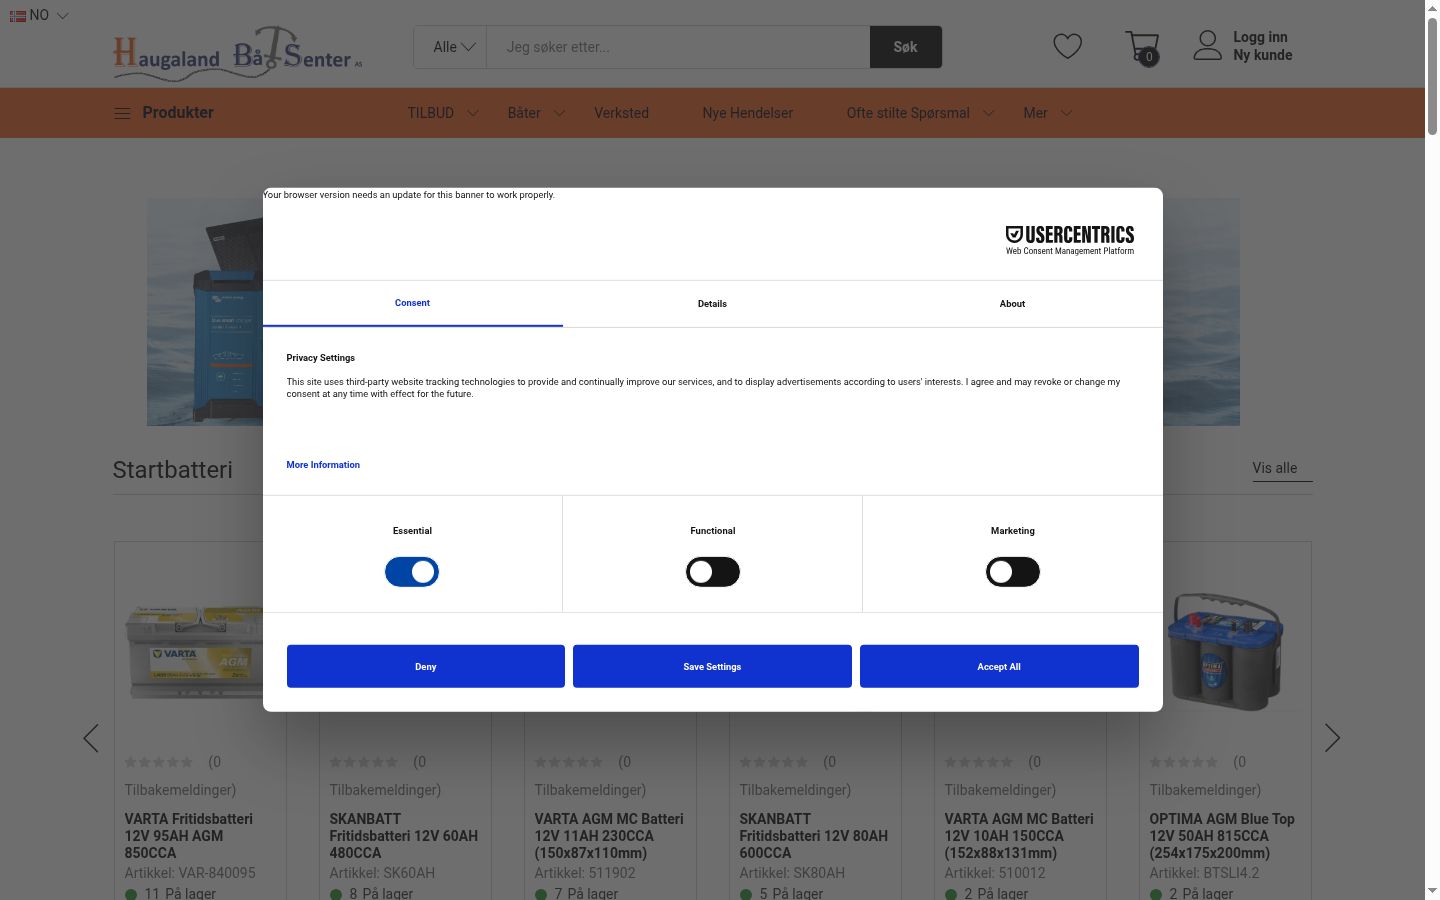This screenshot has width=1440, height=900.
Task: Click the 'Artikkel: 510012' text
Action: tap(995, 873)
